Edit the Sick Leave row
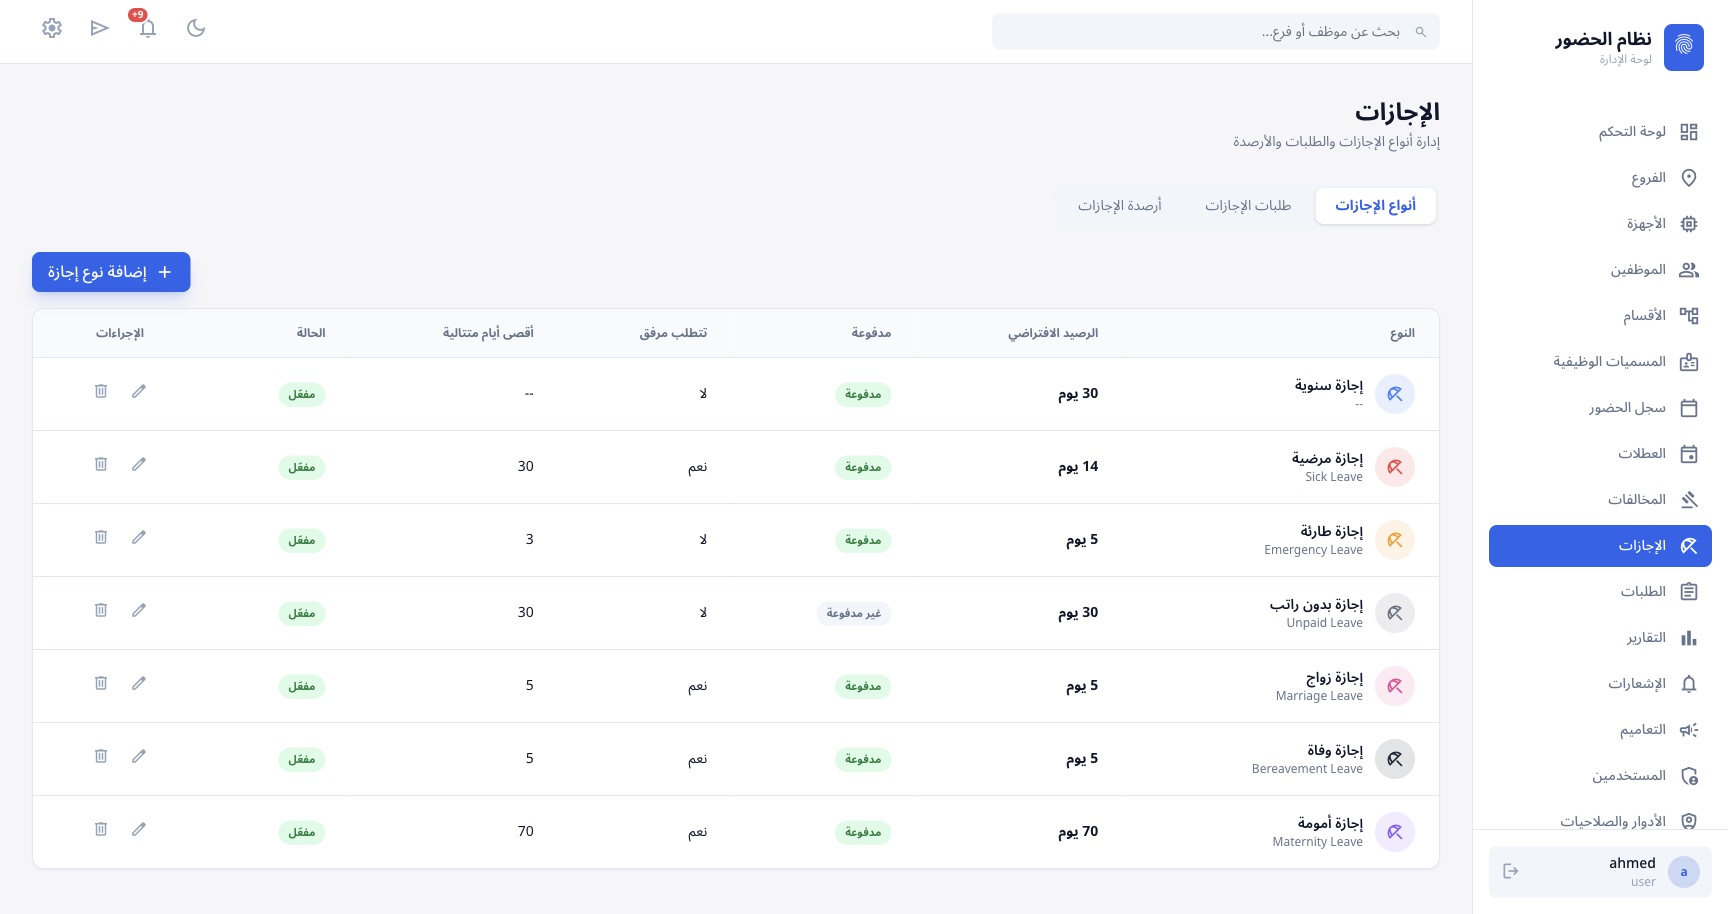Viewport: 1728px width, 914px height. [x=139, y=464]
